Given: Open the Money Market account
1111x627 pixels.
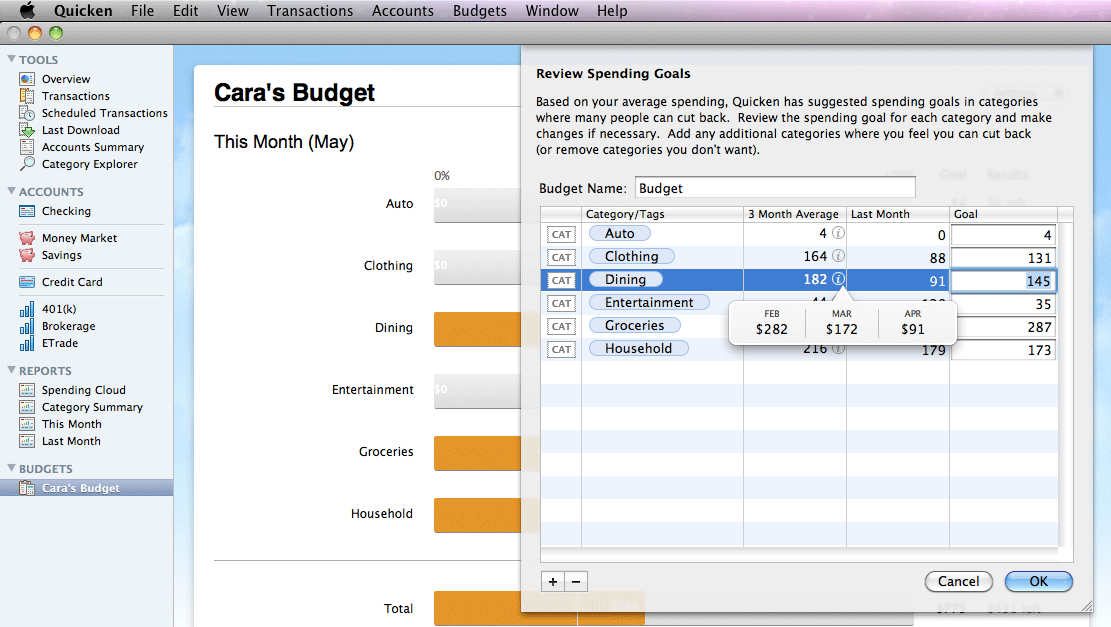Looking at the screenshot, I should point(79,238).
